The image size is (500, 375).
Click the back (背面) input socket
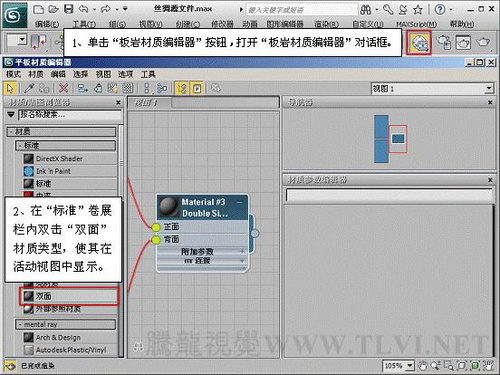(x=156, y=240)
